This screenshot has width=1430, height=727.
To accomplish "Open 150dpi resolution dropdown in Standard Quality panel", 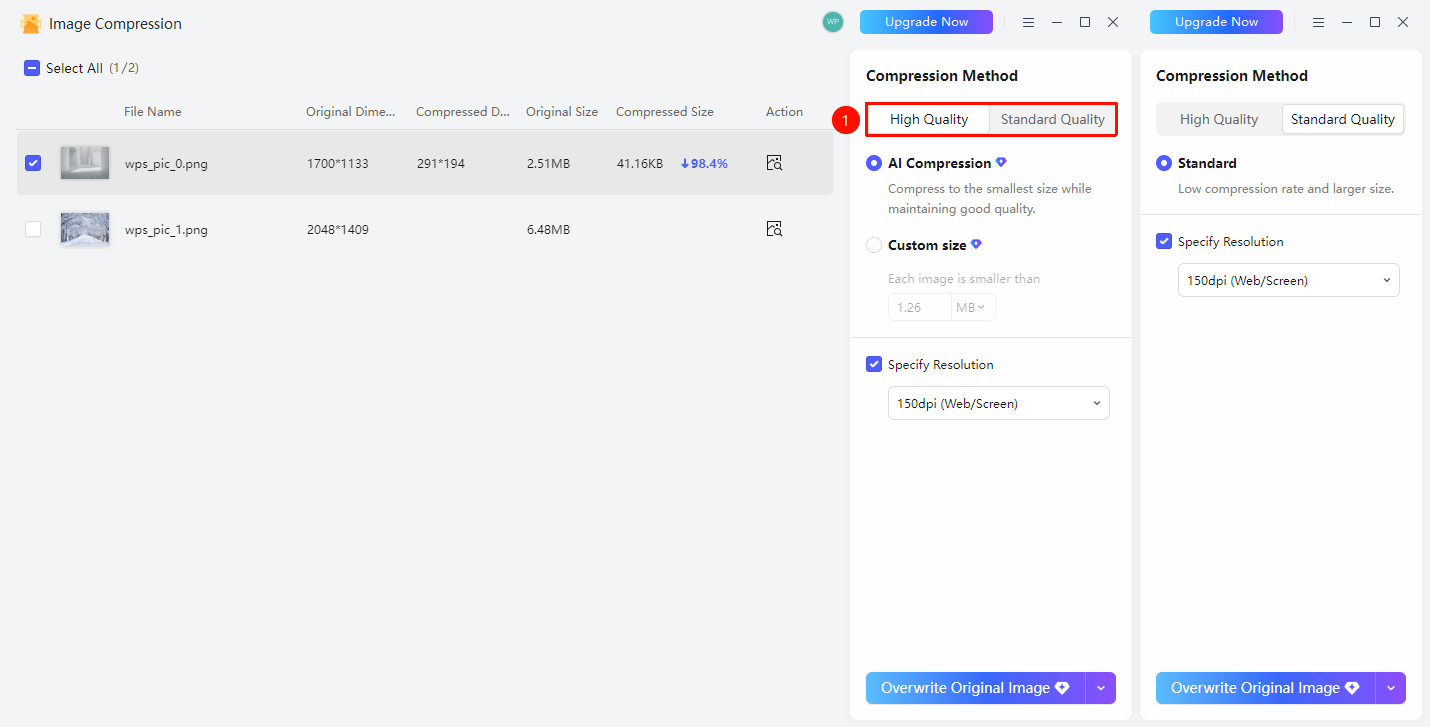I will coord(1289,280).
